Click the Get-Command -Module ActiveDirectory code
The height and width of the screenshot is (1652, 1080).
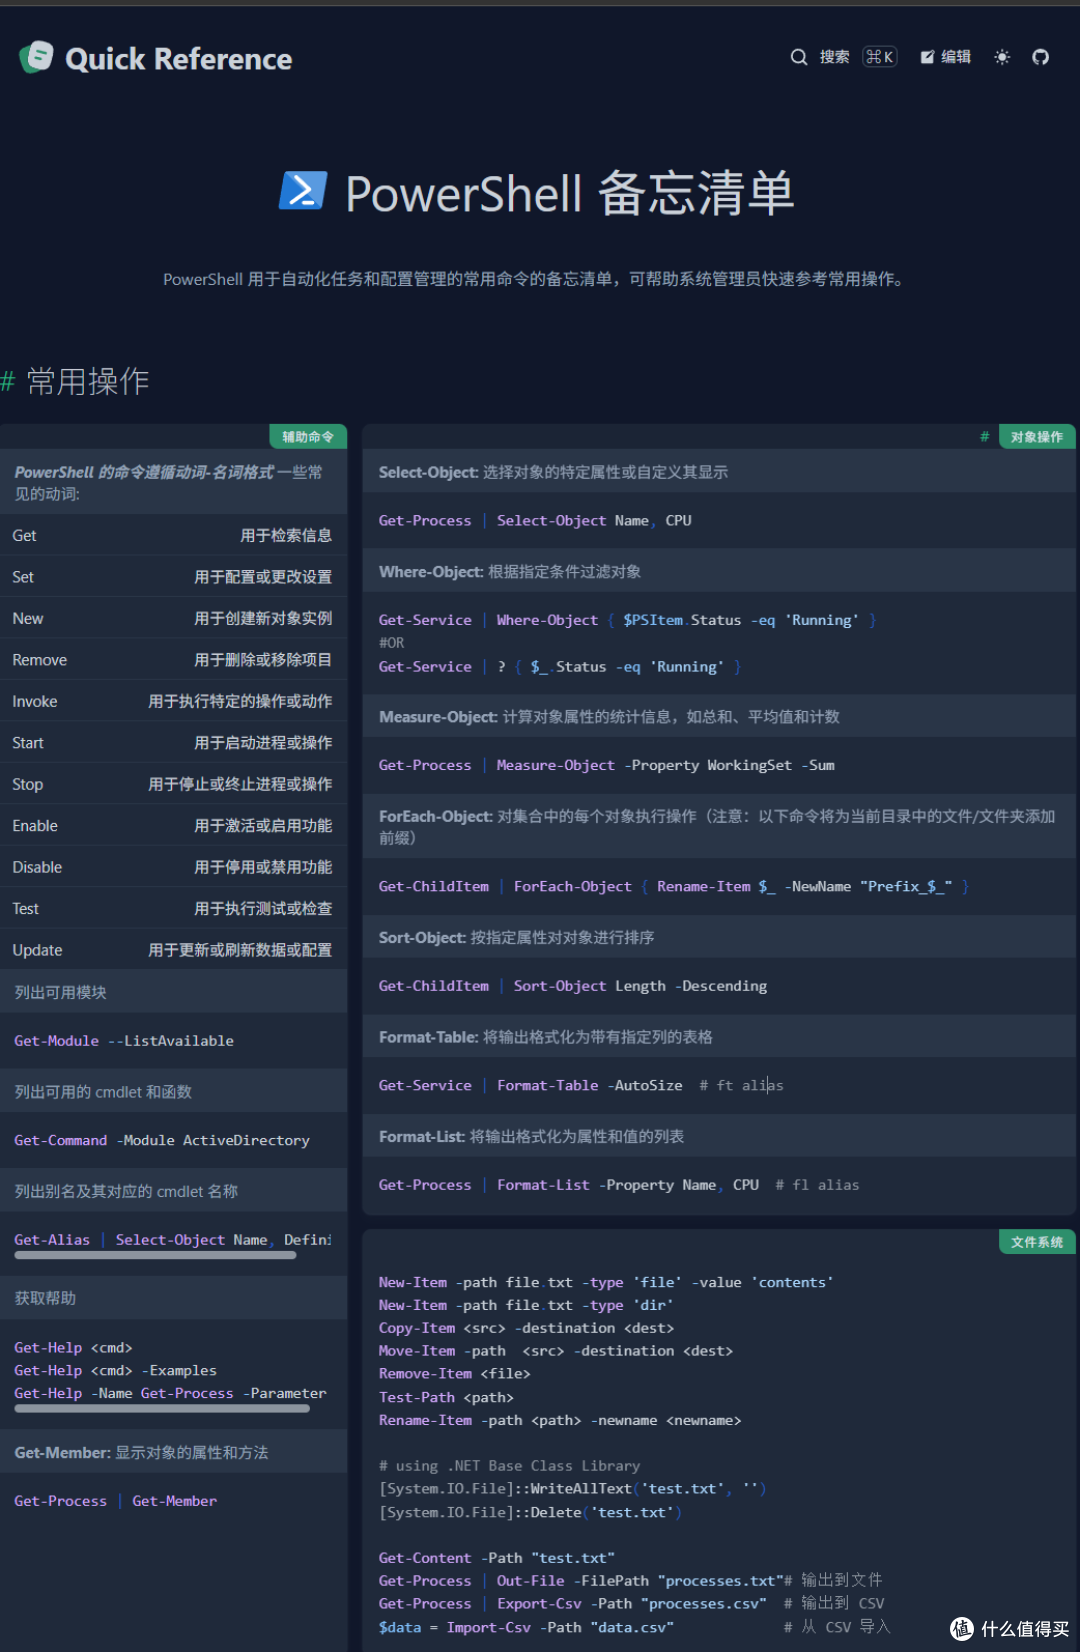click(x=162, y=1140)
